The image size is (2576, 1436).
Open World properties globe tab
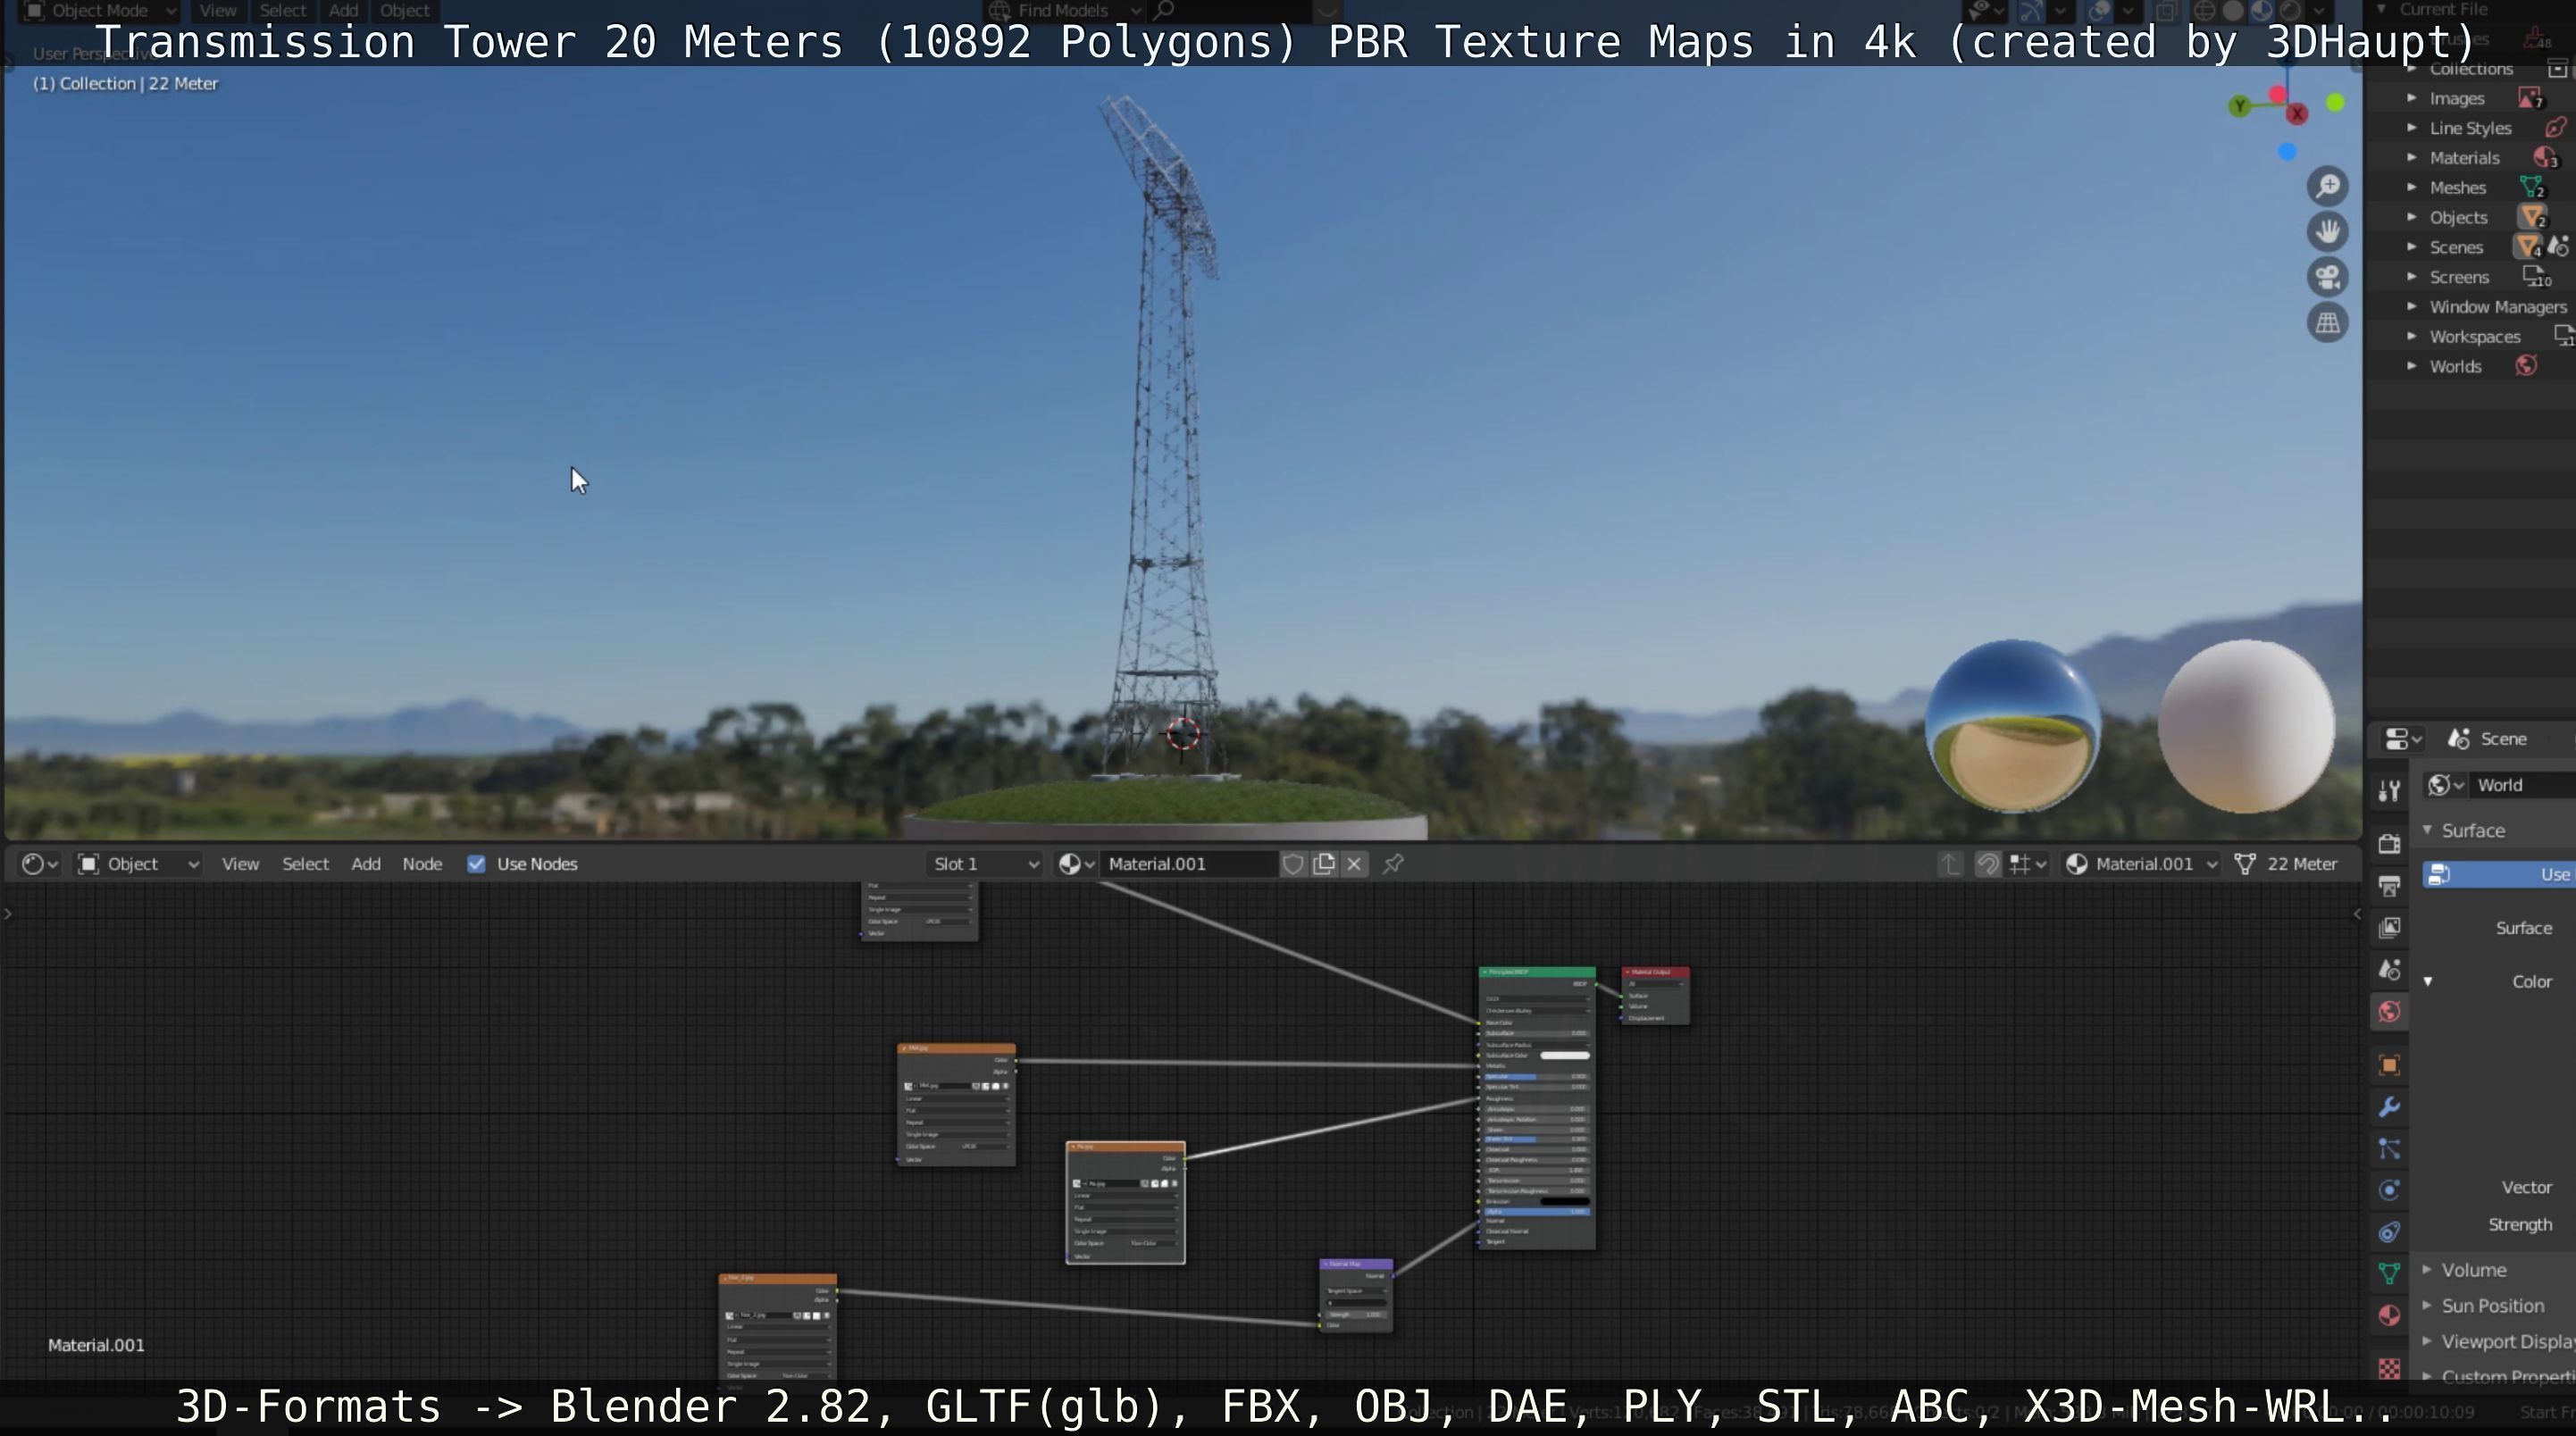point(2389,1012)
